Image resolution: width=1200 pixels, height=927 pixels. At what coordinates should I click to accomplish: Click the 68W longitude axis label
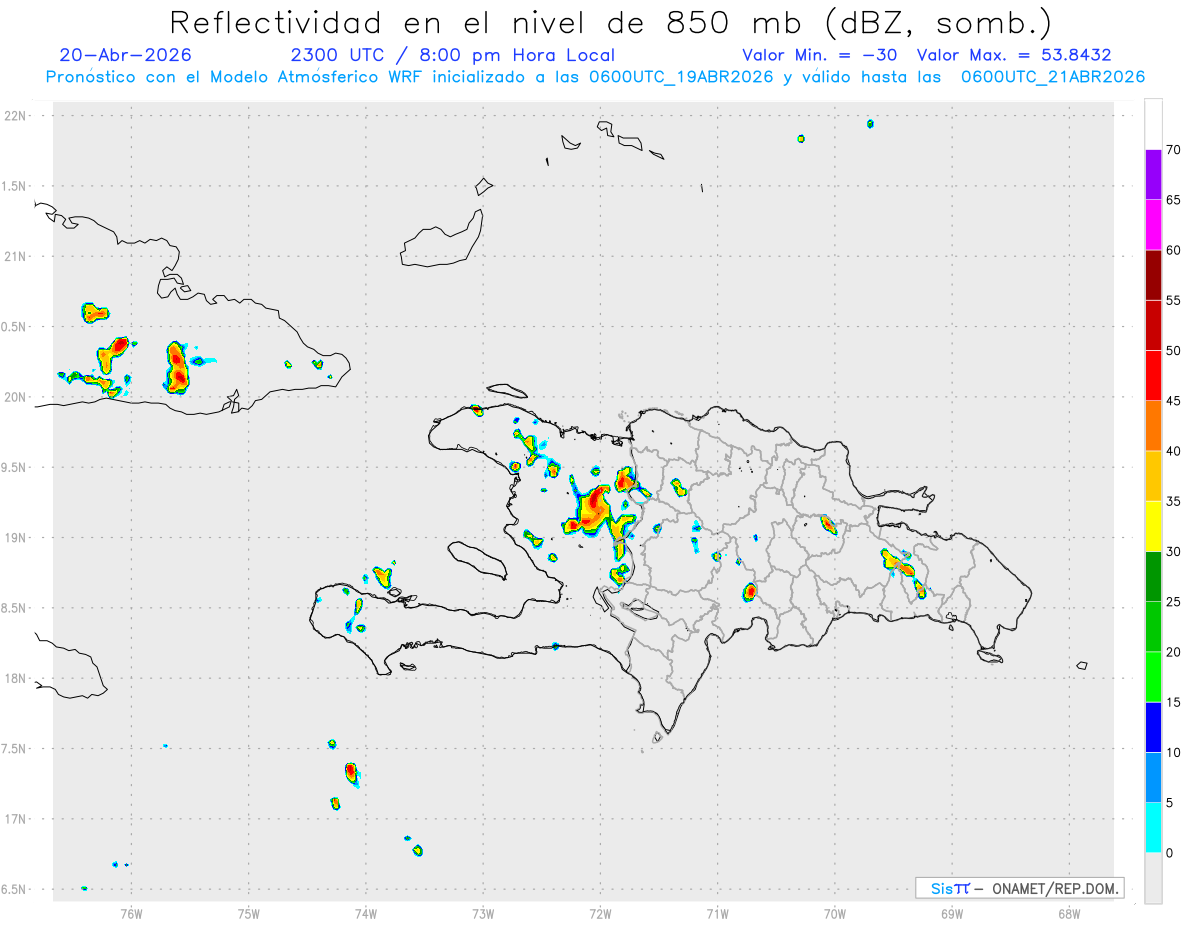click(x=1069, y=913)
